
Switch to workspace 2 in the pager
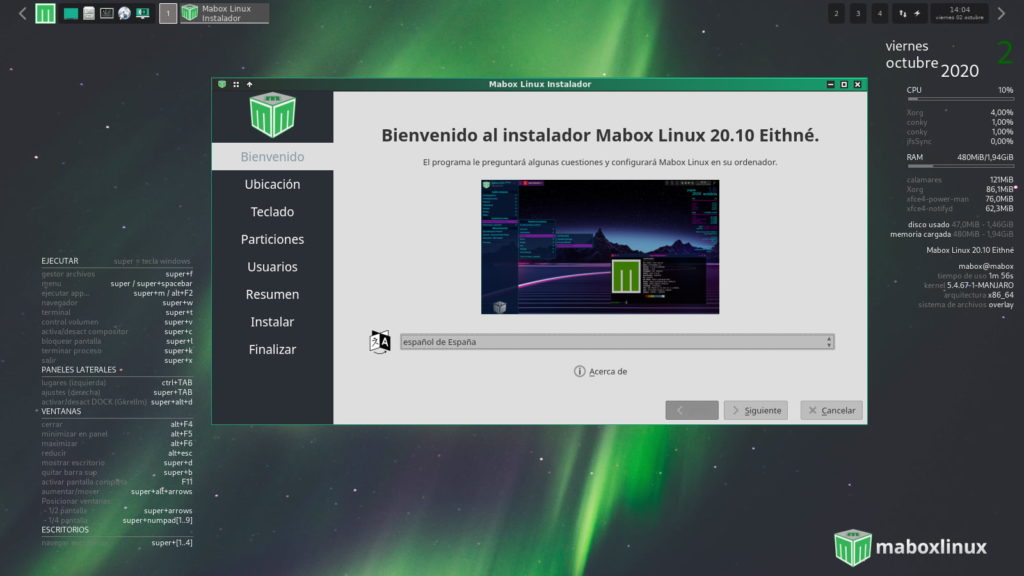click(836, 13)
